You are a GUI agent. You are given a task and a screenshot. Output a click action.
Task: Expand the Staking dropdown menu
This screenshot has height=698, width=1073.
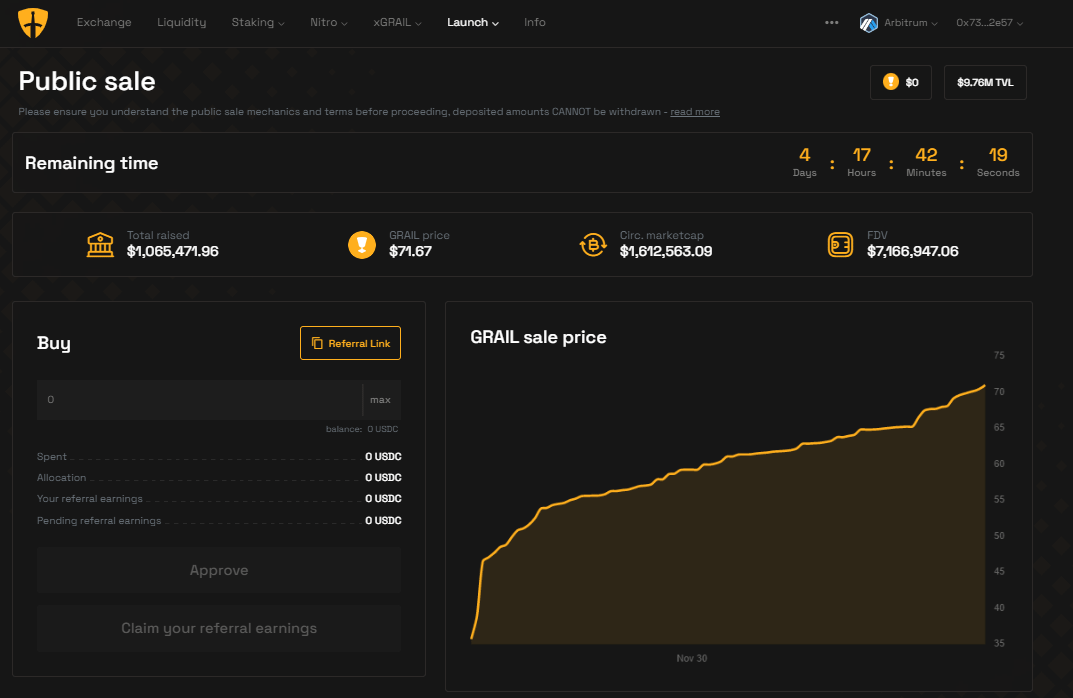(257, 23)
